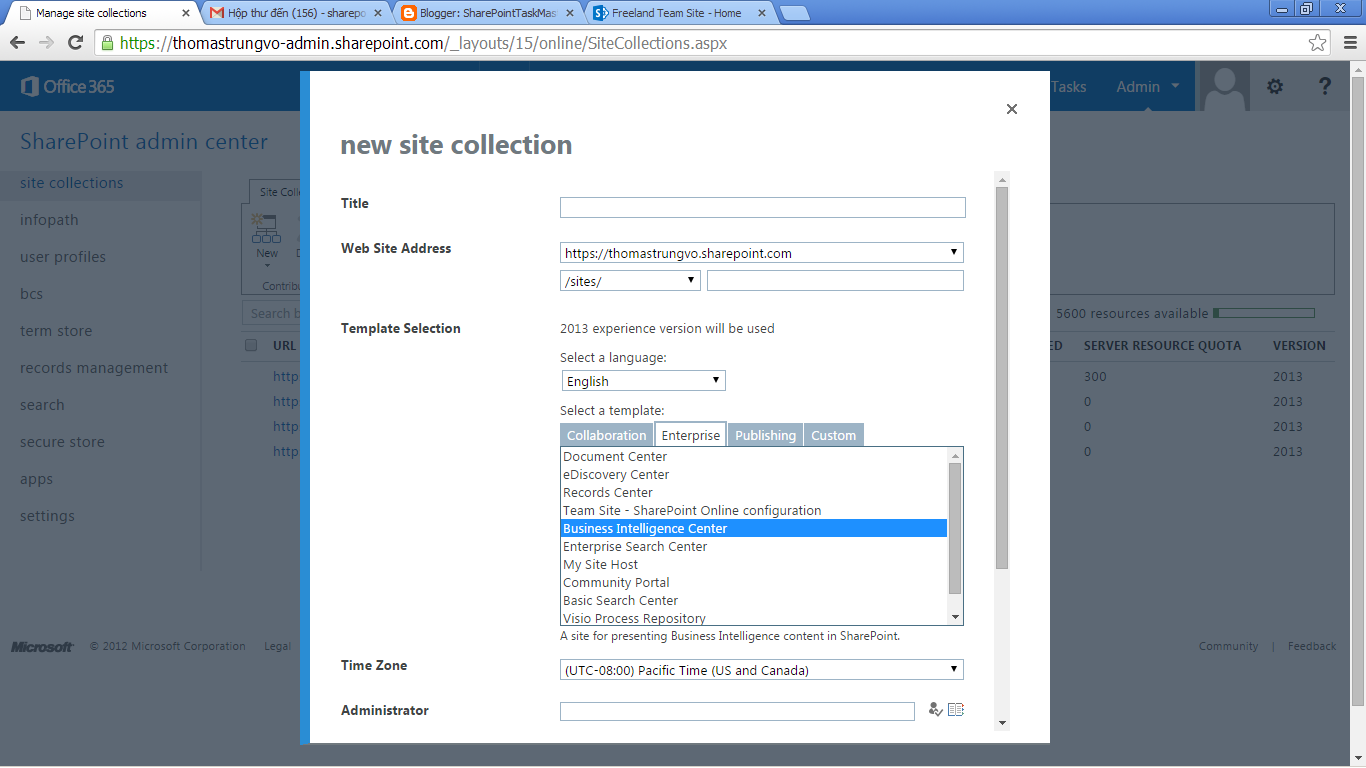Viewport: 1366px width, 768px height.
Task: Open settings in left navigation
Action: 47,516
